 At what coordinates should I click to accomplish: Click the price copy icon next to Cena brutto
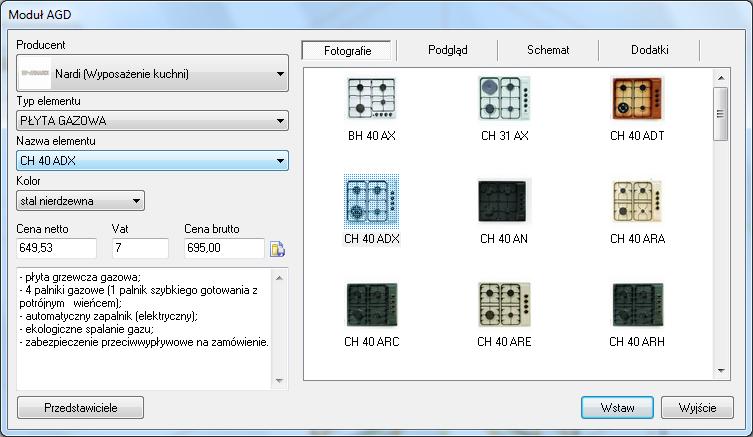point(277,249)
